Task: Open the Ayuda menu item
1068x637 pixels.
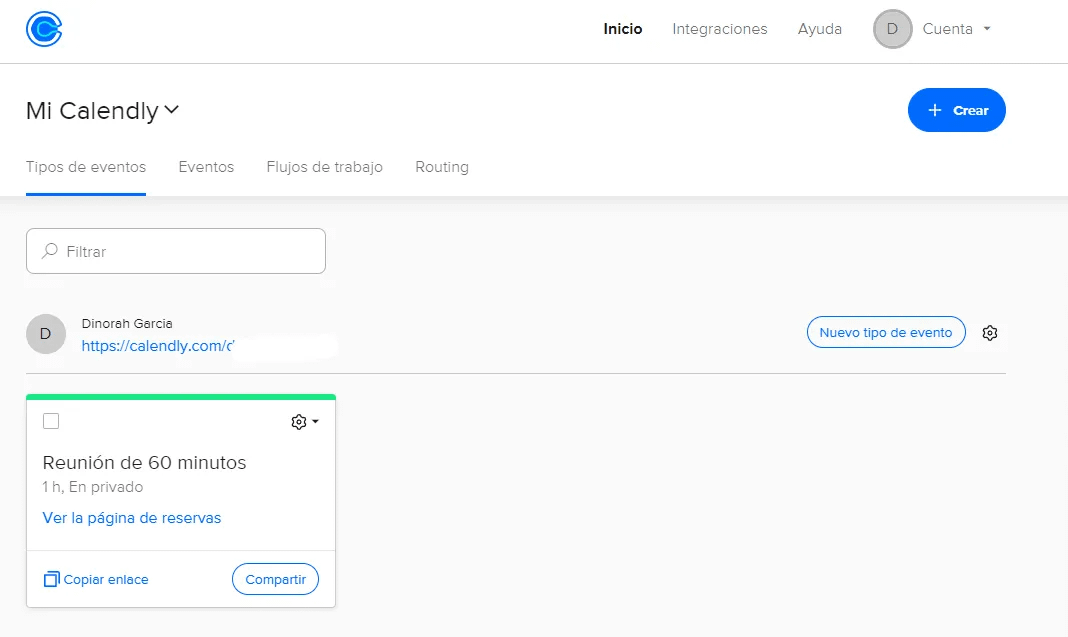Action: pyautogui.click(x=819, y=29)
